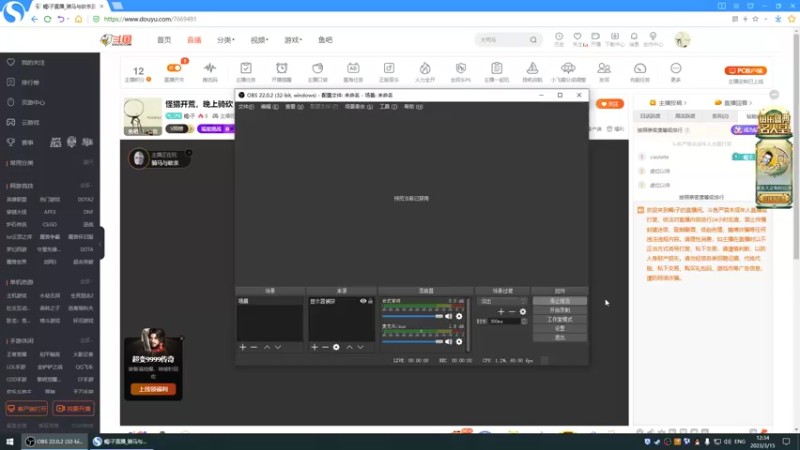
Task: Go to the 鱼吧 tab on Douyu
Action: (325, 40)
